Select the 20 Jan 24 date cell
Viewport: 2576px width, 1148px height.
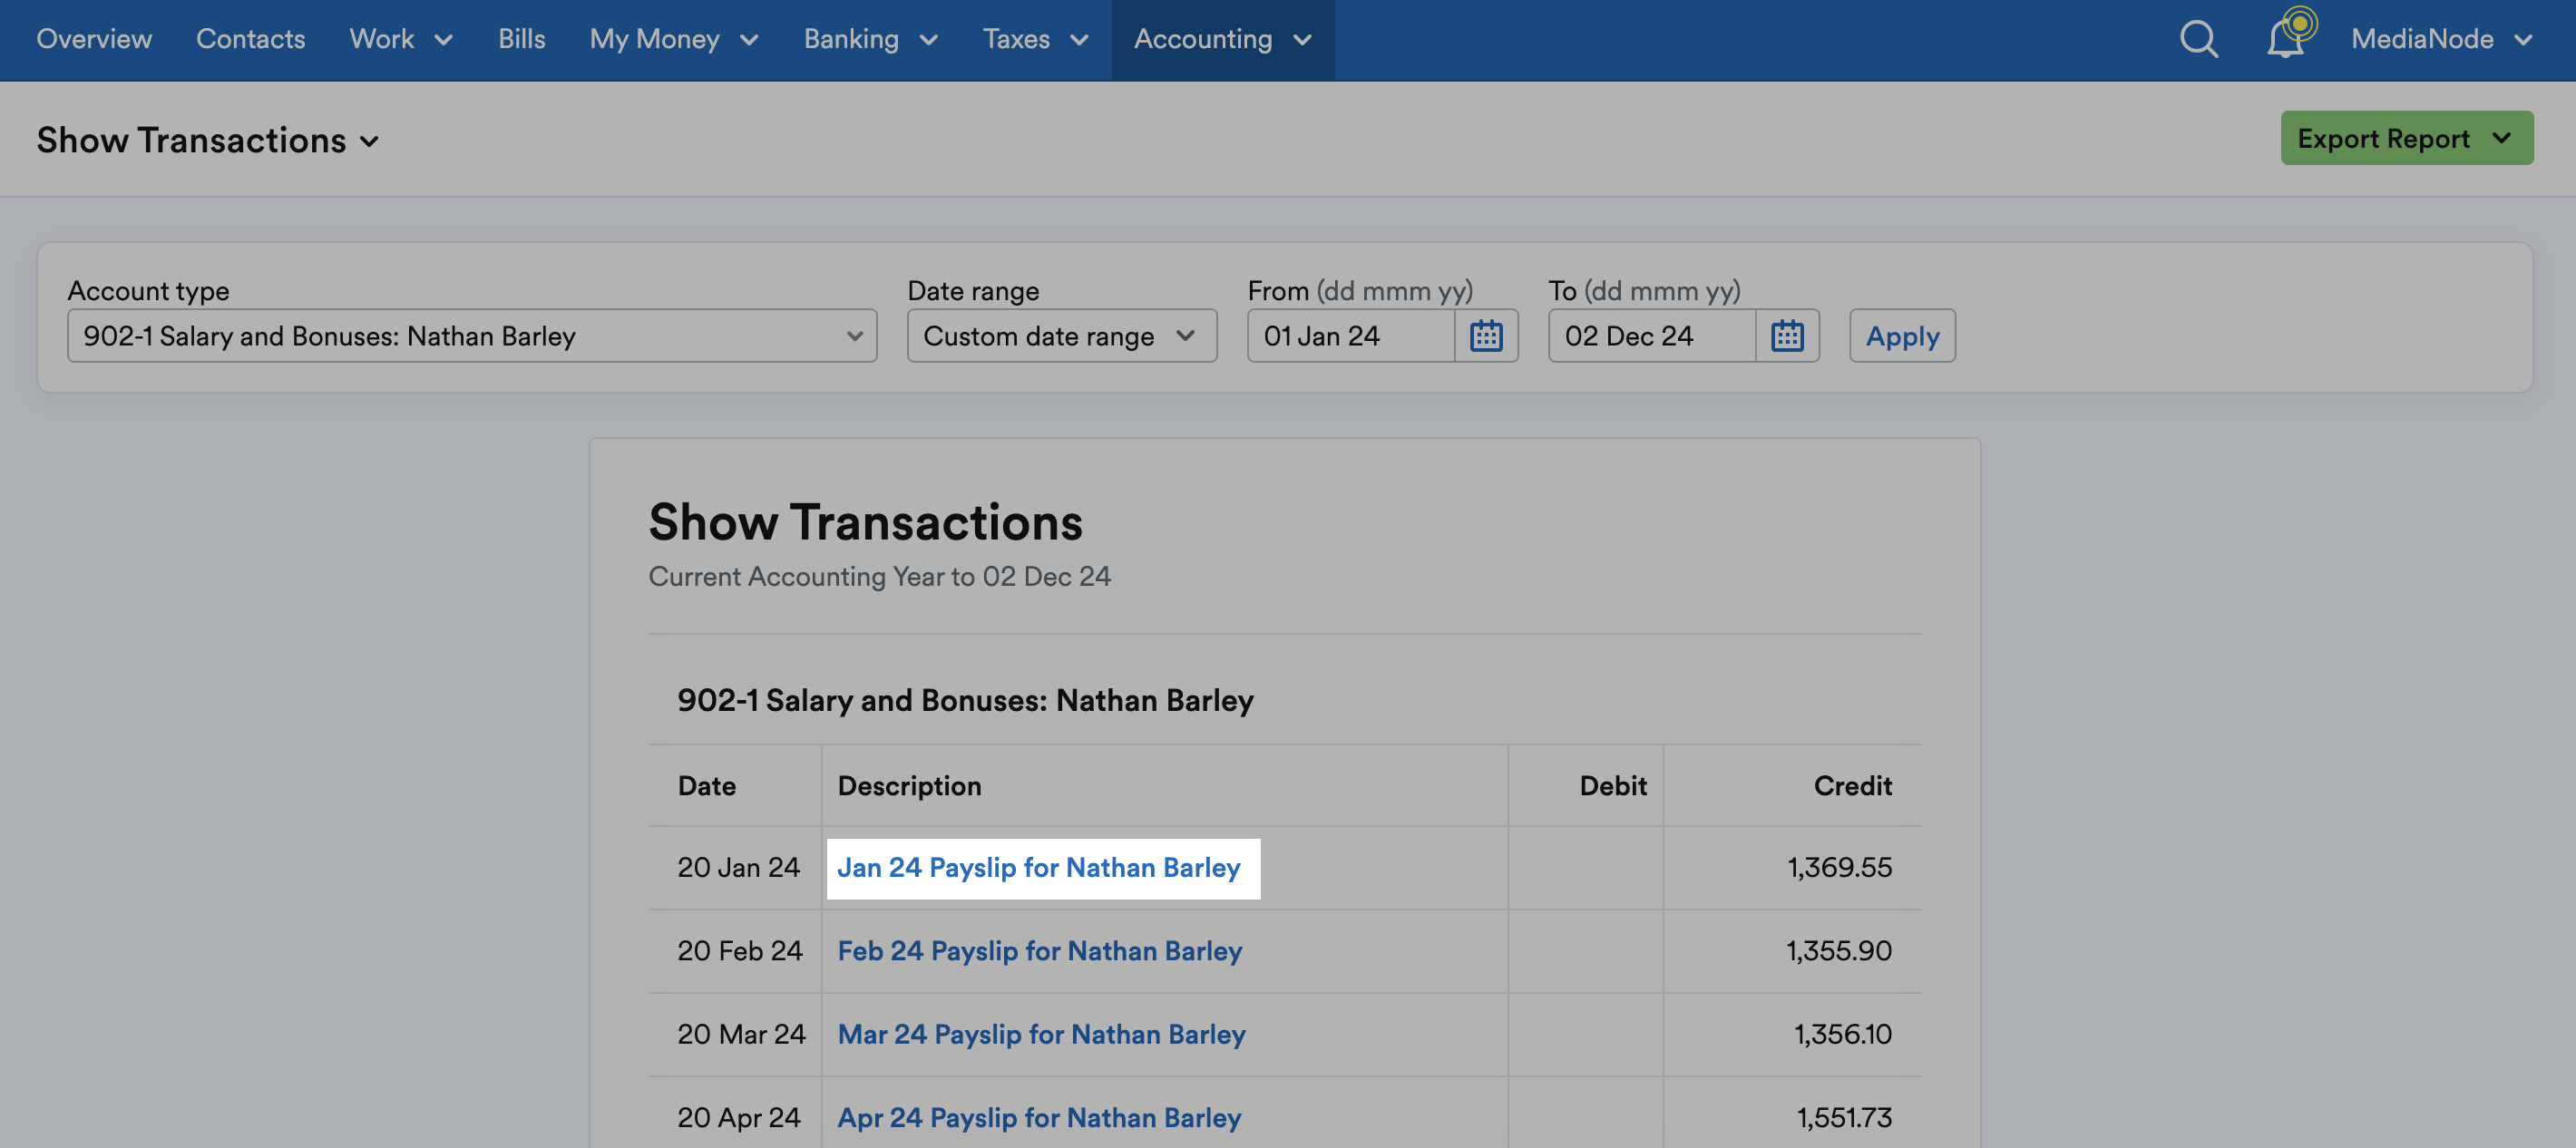click(738, 867)
